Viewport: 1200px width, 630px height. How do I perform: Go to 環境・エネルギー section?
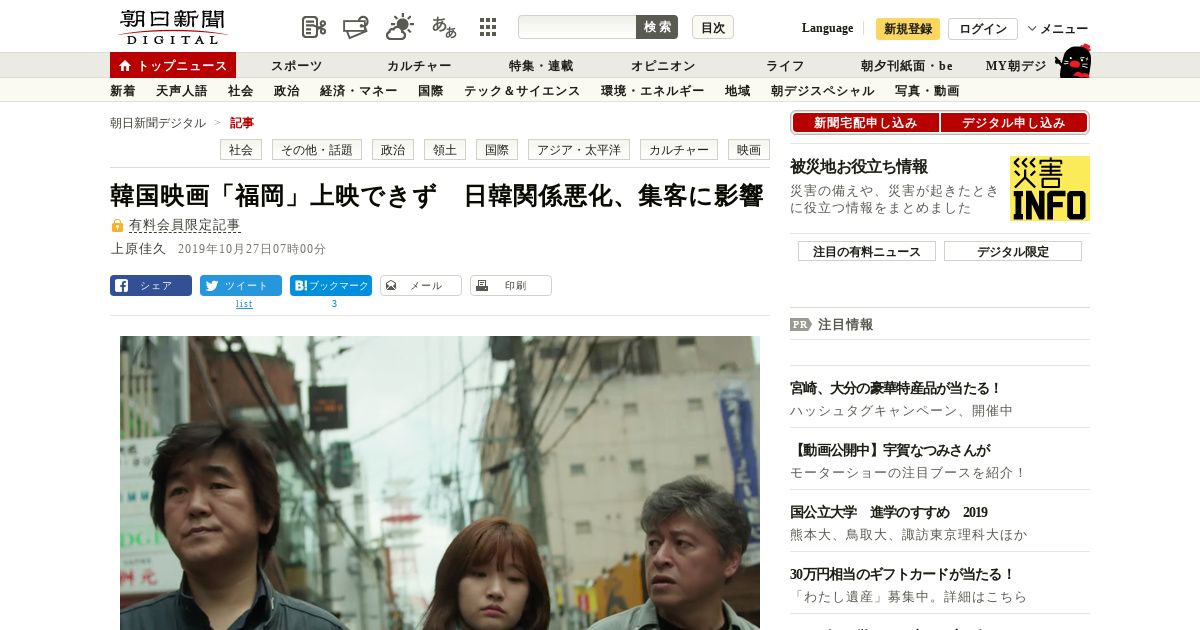(653, 91)
